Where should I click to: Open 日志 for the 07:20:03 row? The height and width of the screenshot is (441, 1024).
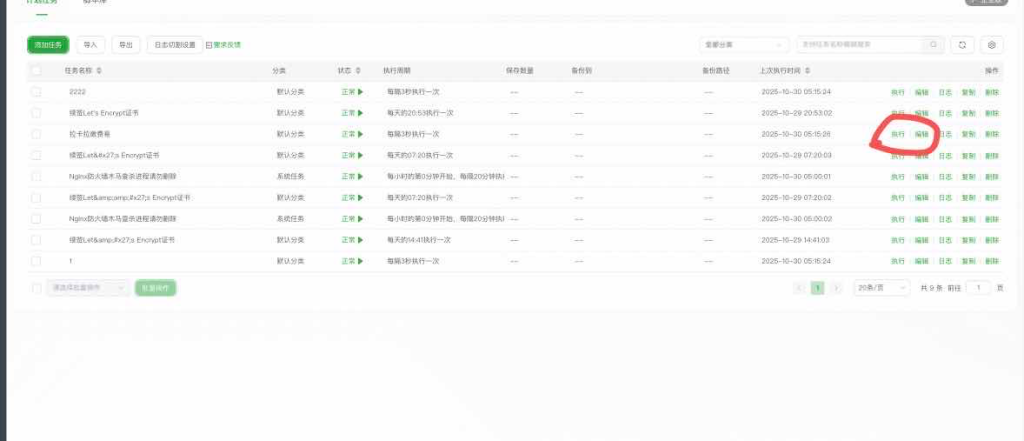point(945,155)
